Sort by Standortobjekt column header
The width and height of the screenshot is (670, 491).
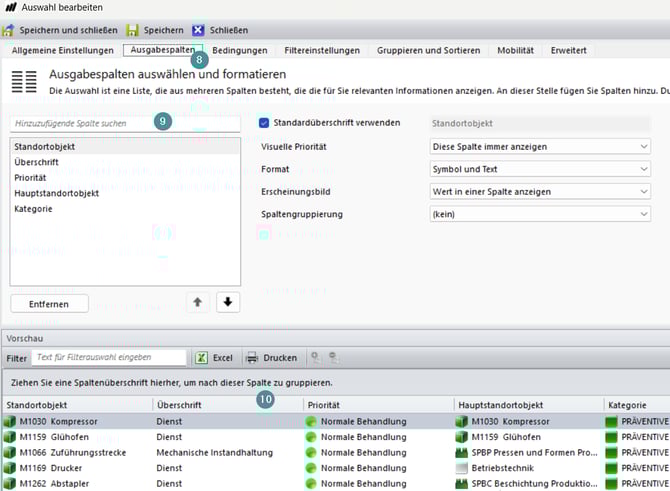point(77,405)
